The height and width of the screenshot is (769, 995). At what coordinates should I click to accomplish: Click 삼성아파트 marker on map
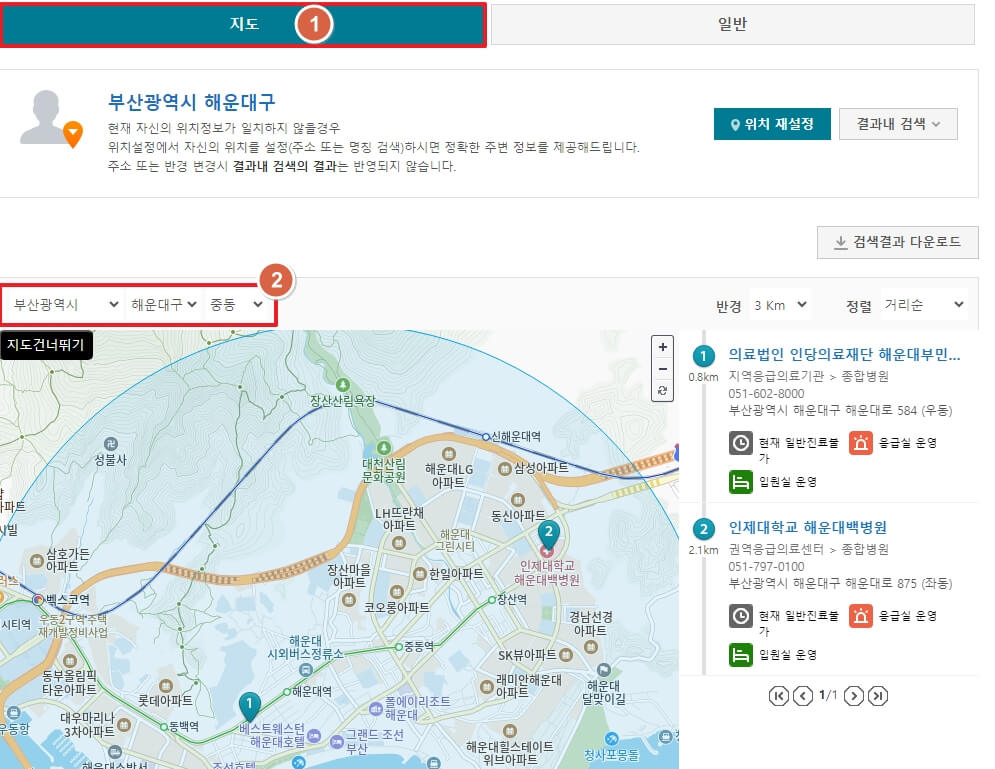534,468
